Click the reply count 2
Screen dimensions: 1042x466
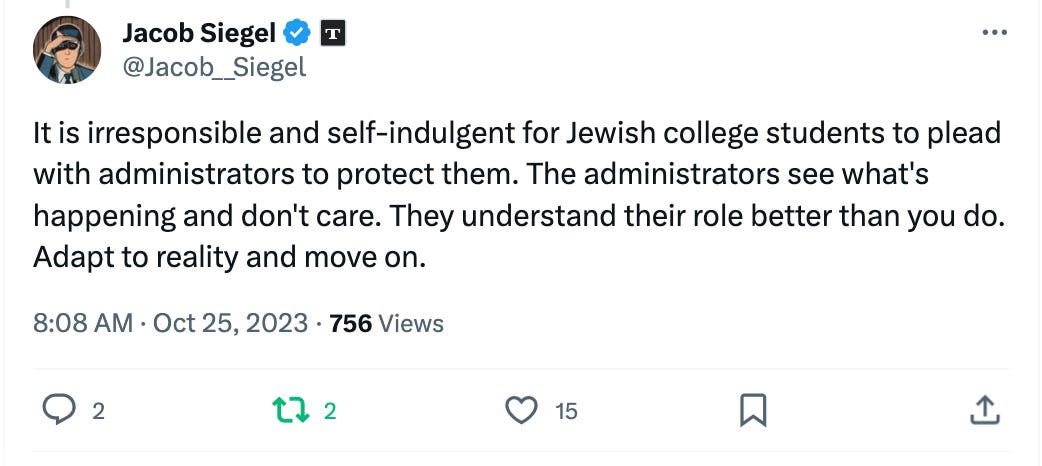pyautogui.click(x=98, y=410)
